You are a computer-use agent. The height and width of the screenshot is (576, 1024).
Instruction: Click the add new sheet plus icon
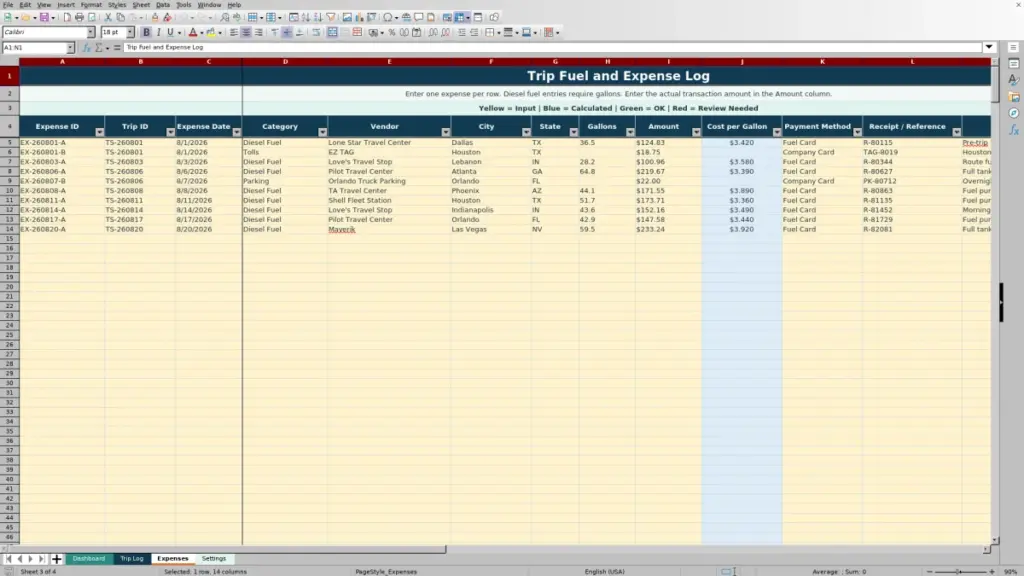tap(56, 559)
